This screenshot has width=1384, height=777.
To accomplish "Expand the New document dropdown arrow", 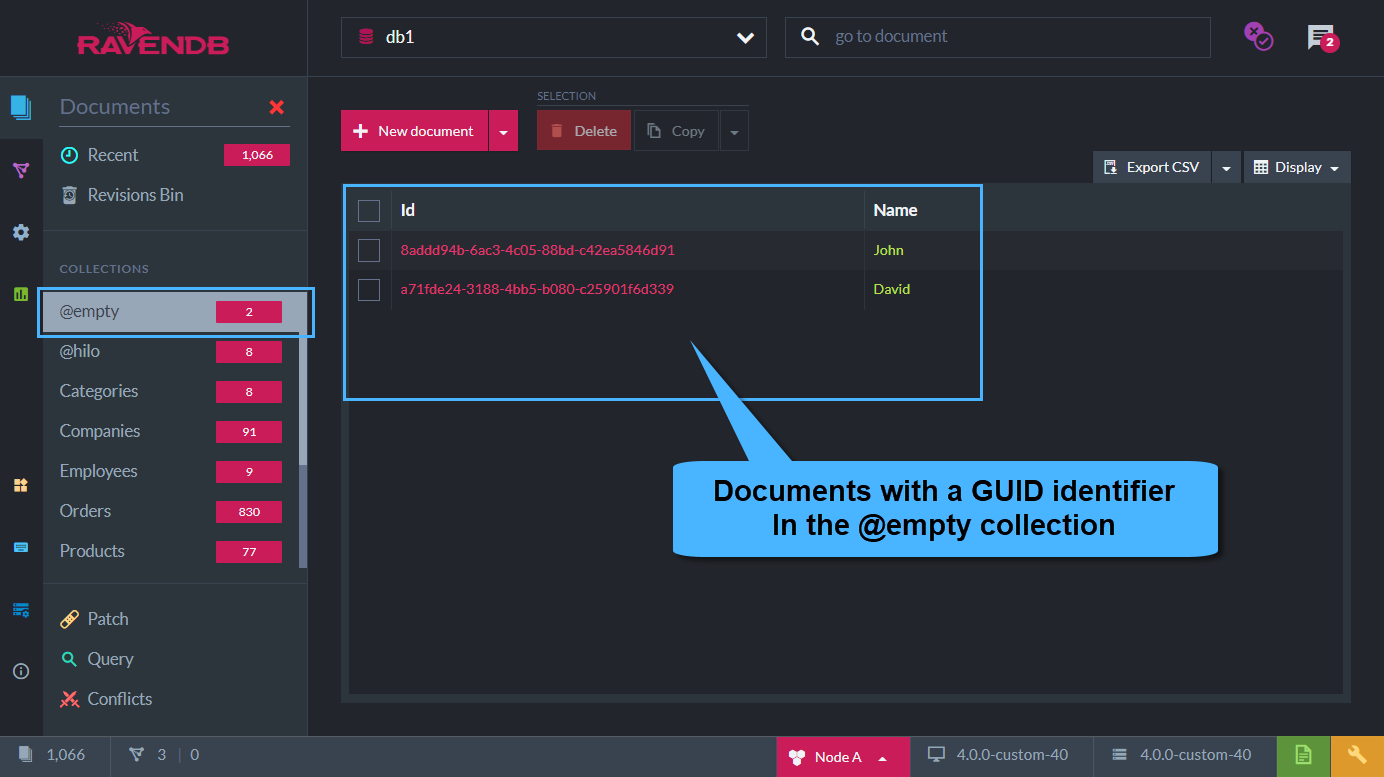I will [x=503, y=131].
